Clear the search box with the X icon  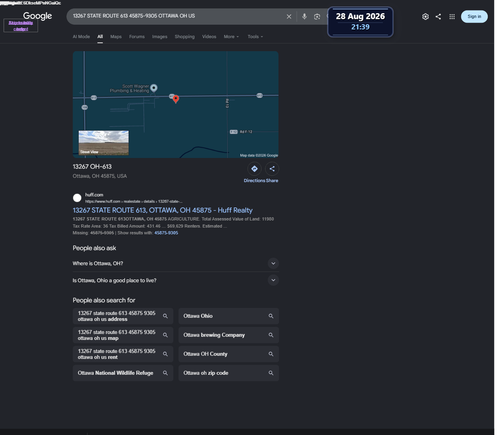pos(289,16)
